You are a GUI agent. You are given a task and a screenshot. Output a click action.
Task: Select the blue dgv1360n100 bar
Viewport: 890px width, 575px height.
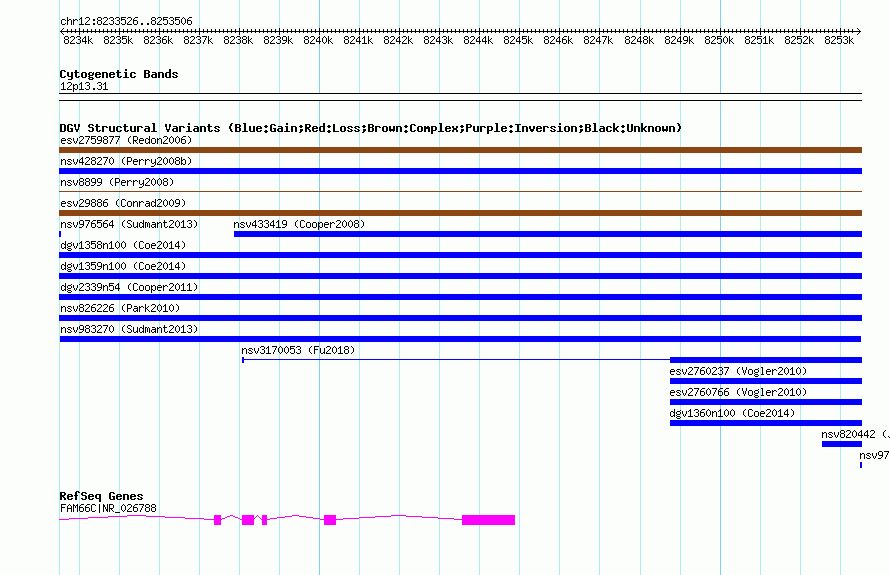(766, 423)
